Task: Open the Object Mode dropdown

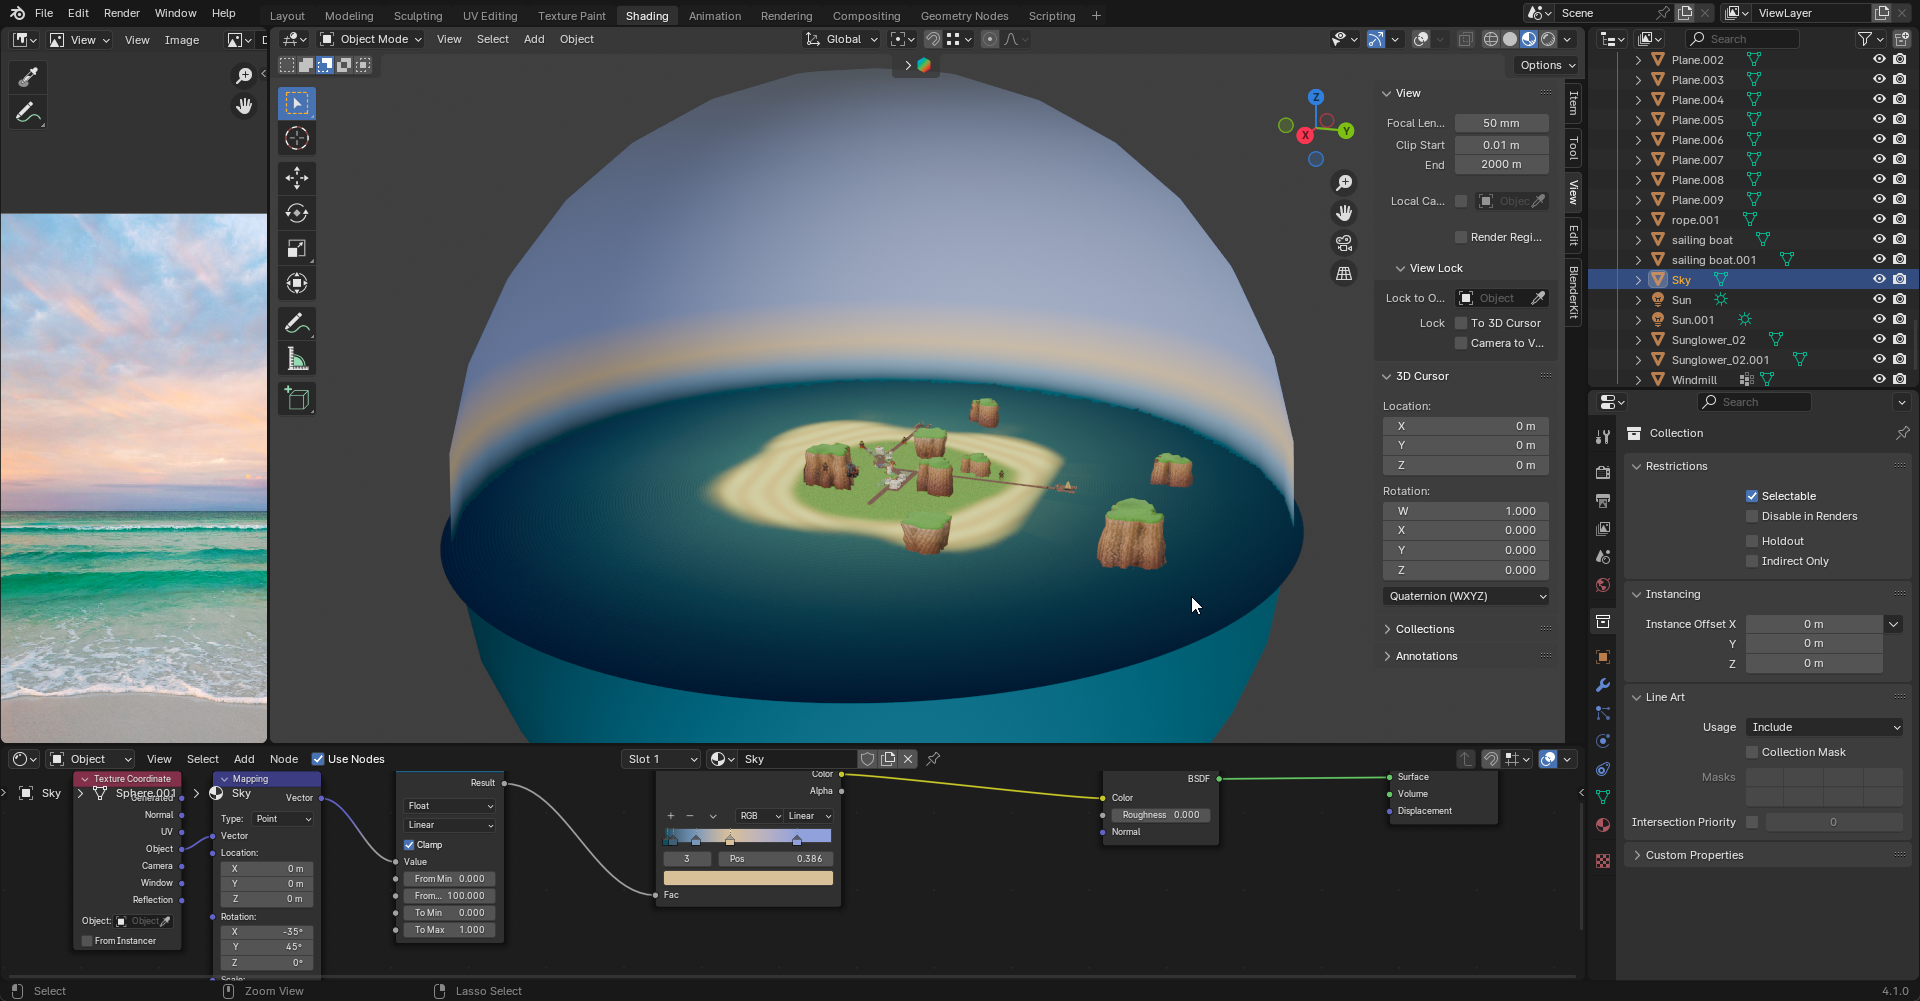Action: pos(371,39)
